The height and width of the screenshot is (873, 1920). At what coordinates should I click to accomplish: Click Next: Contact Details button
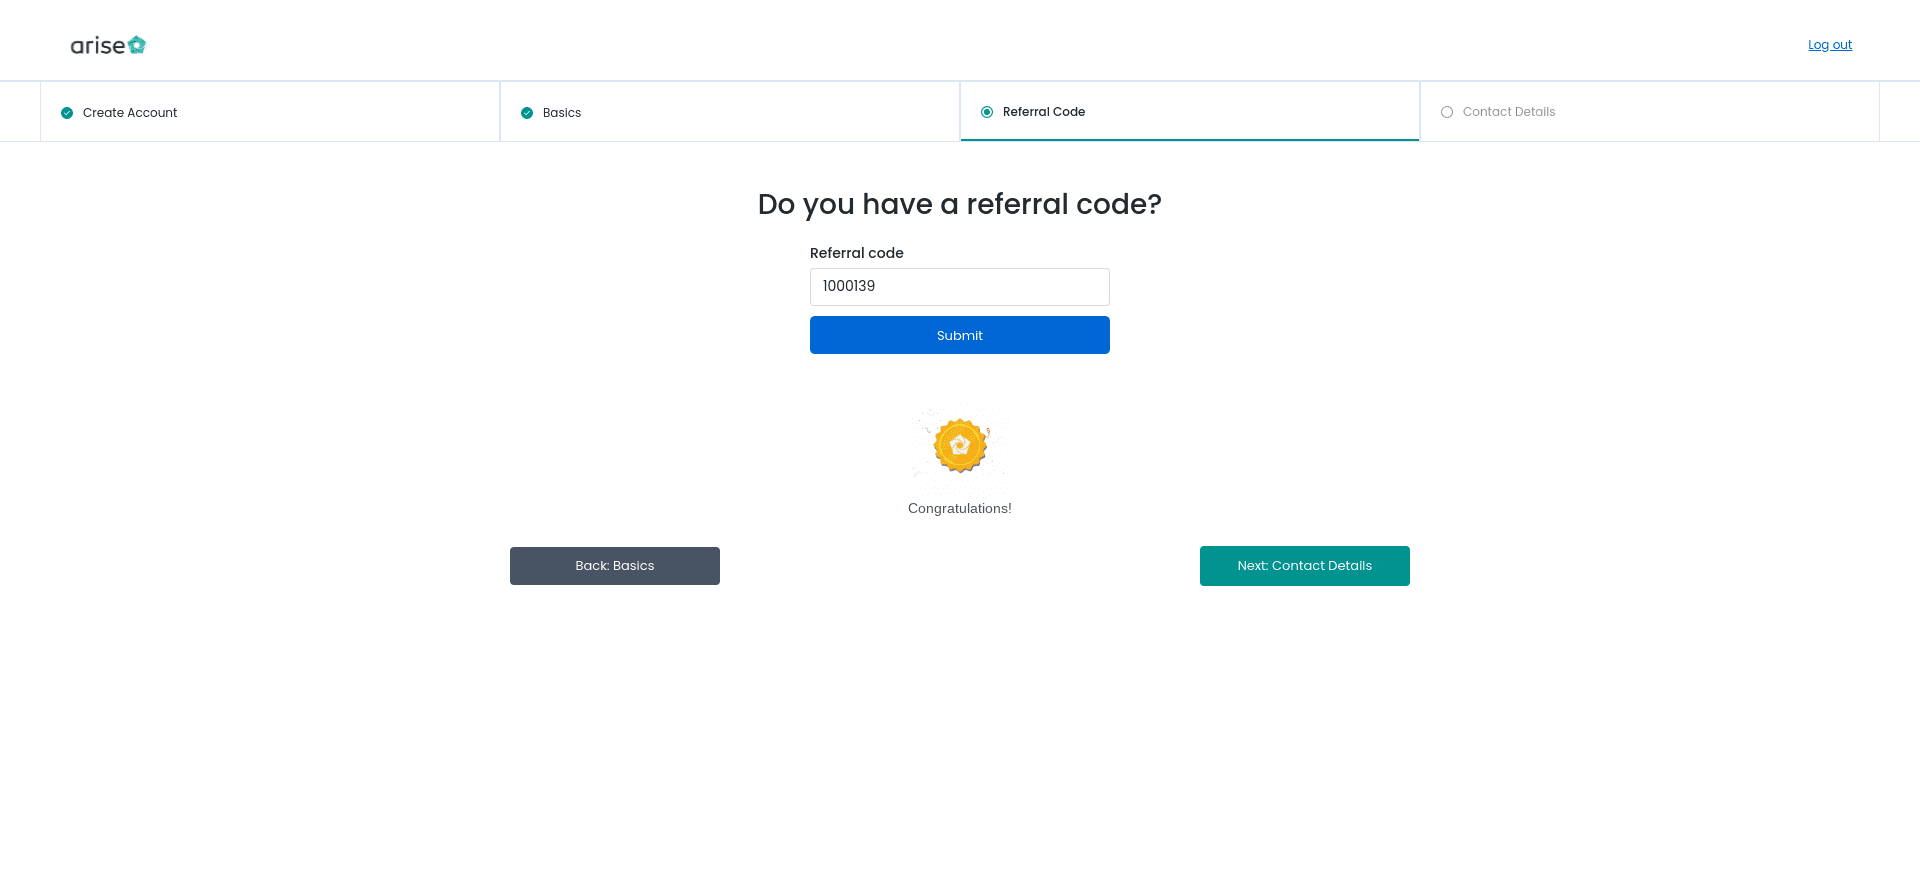(x=1305, y=566)
